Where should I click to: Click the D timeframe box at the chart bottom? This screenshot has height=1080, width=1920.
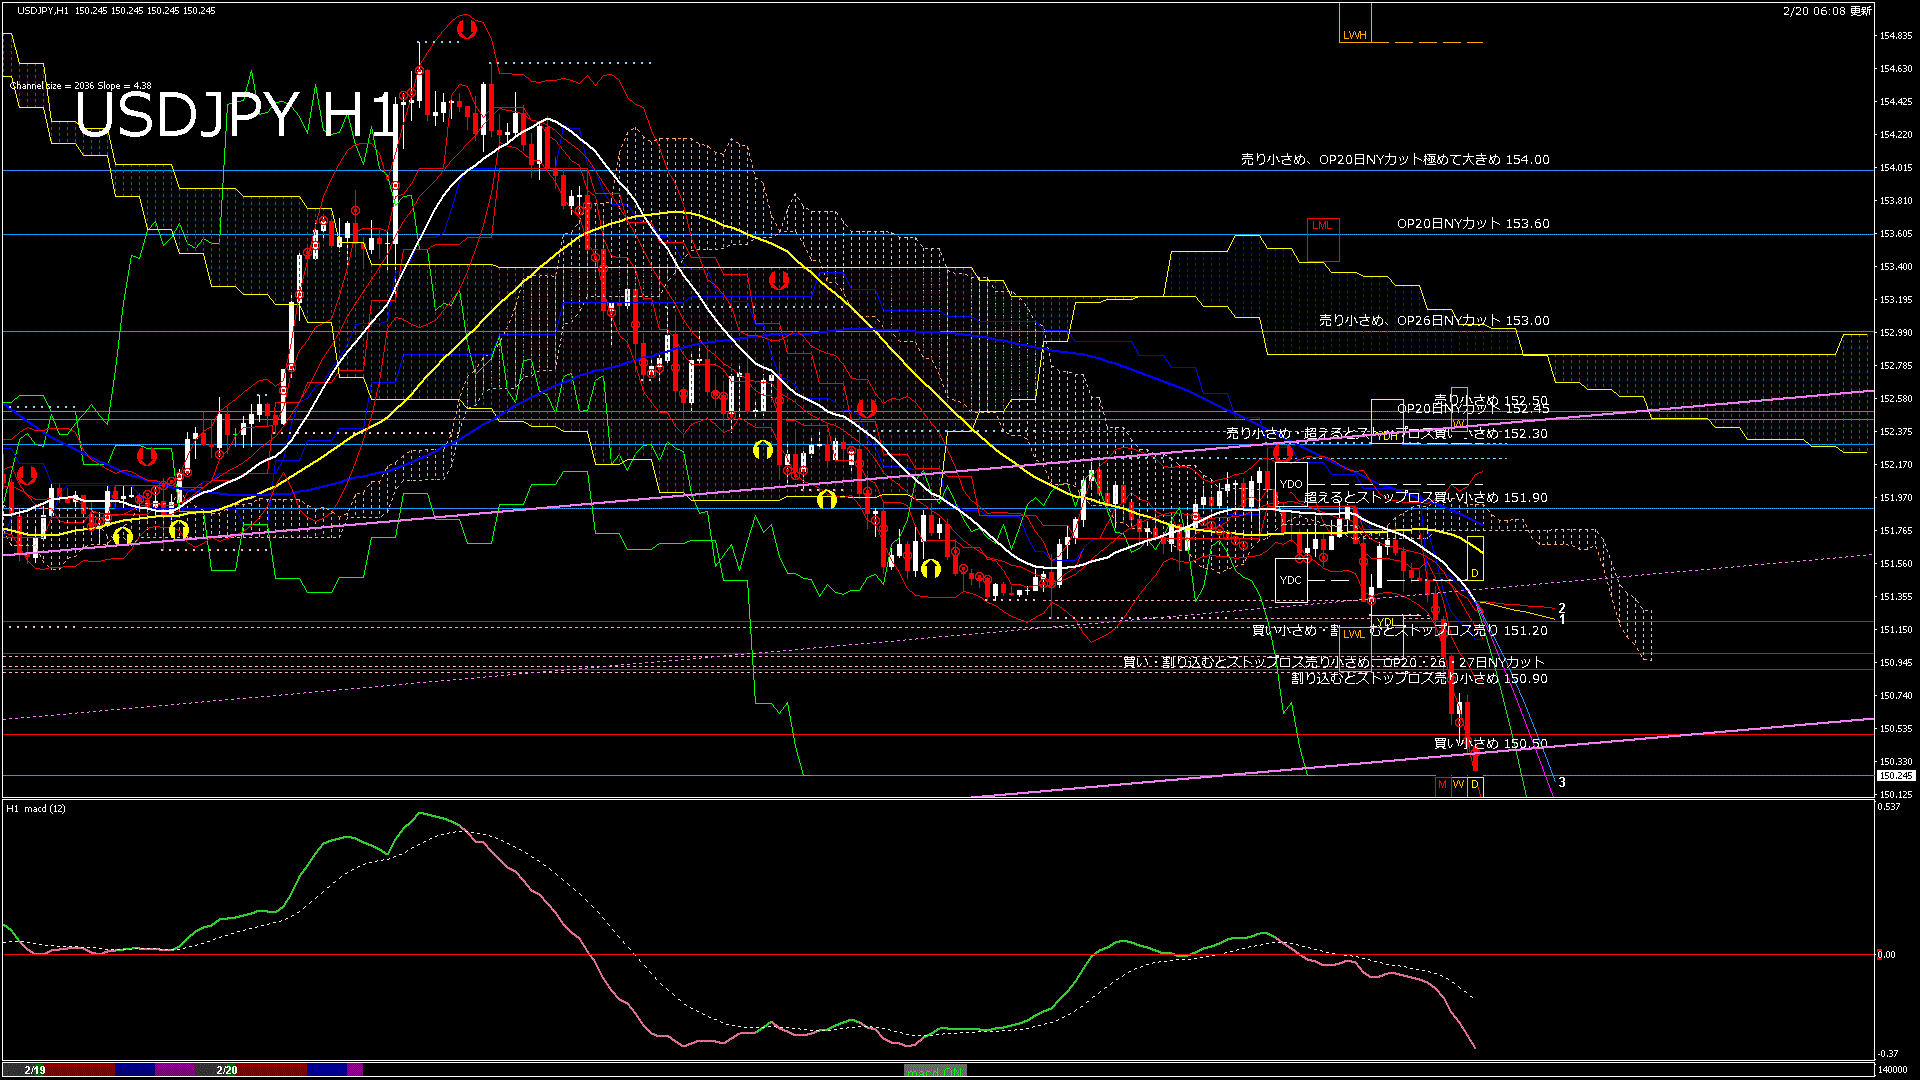[x=1475, y=785]
